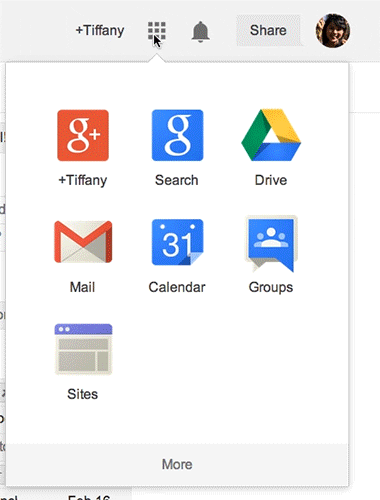The height and width of the screenshot is (500, 380).
Task: Open the profile photo account menu
Action: coord(333,31)
